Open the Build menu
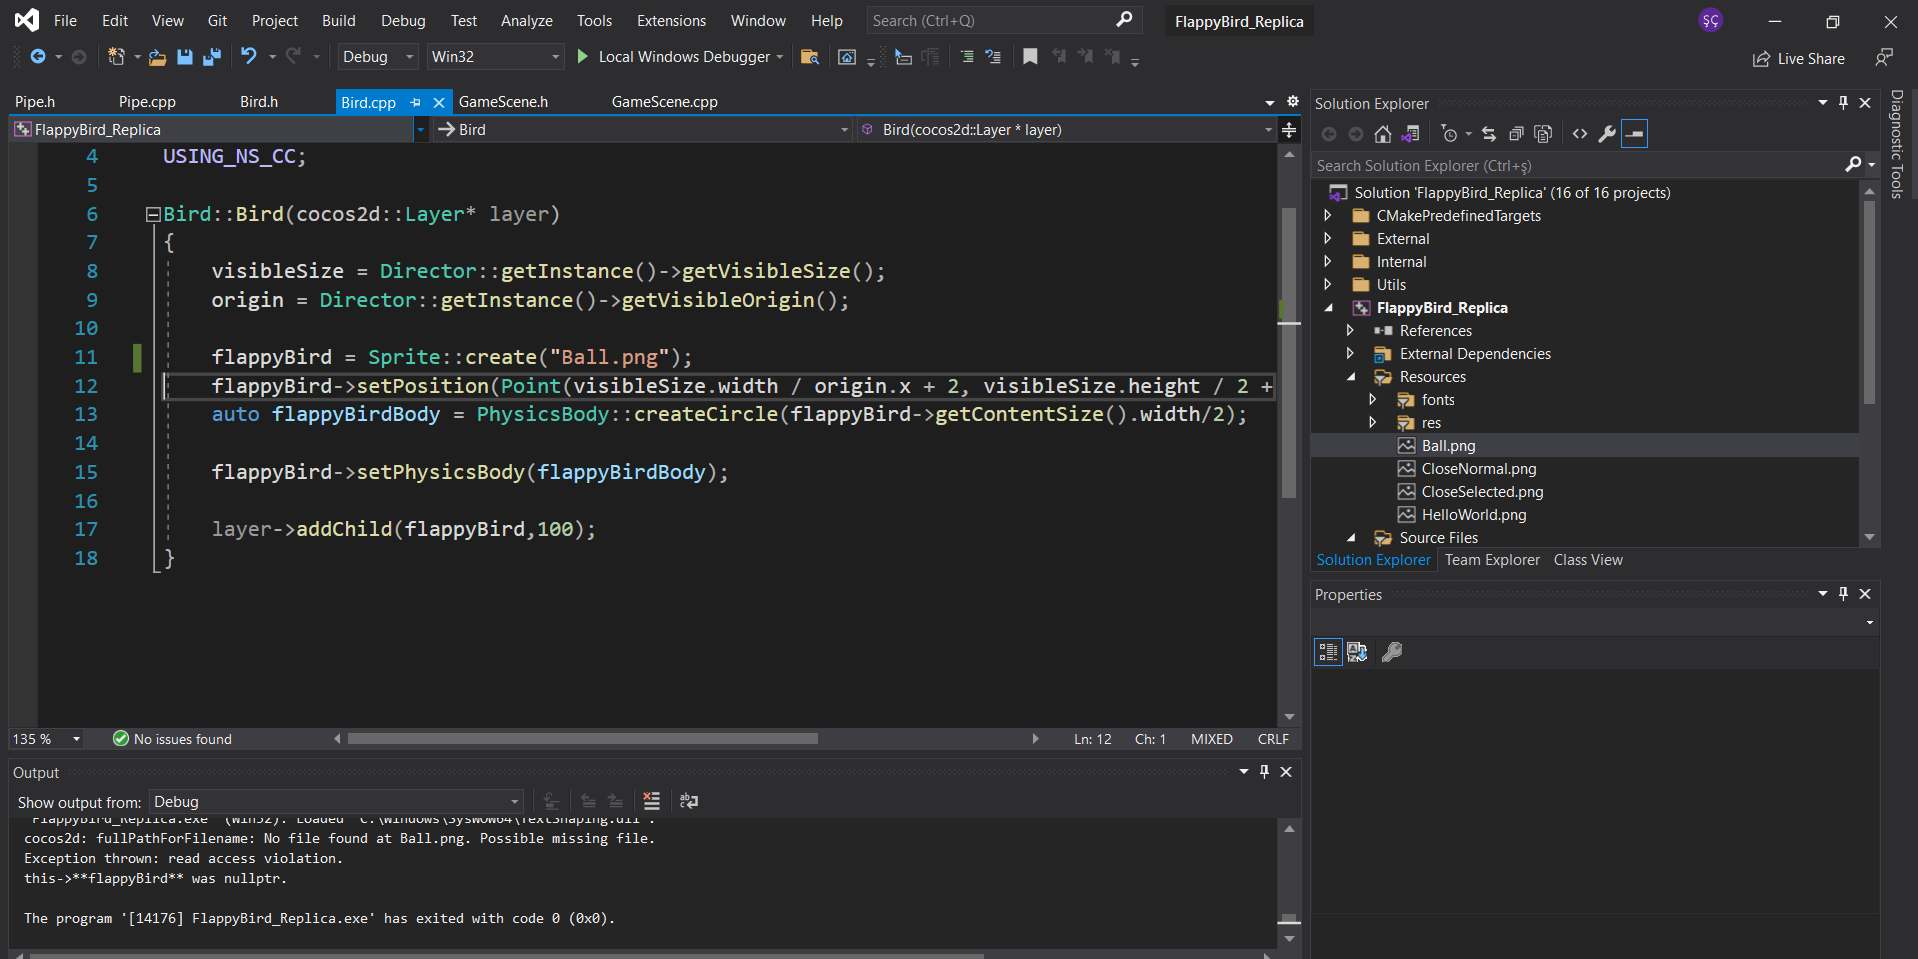Screen dimensions: 1918x959 coord(338,21)
